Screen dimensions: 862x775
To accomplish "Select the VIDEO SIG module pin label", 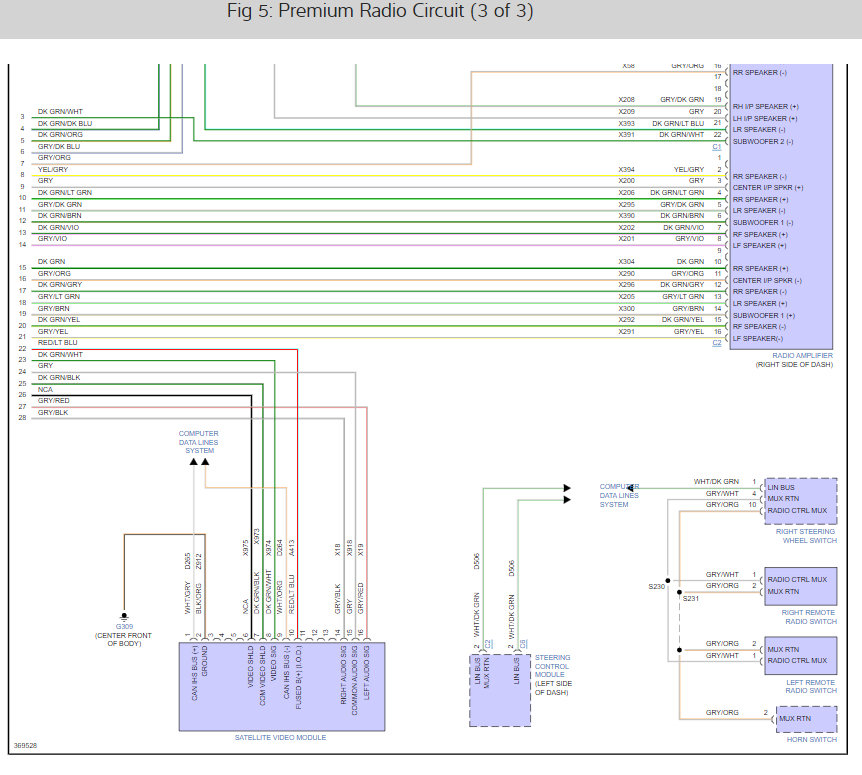I will point(274,663).
